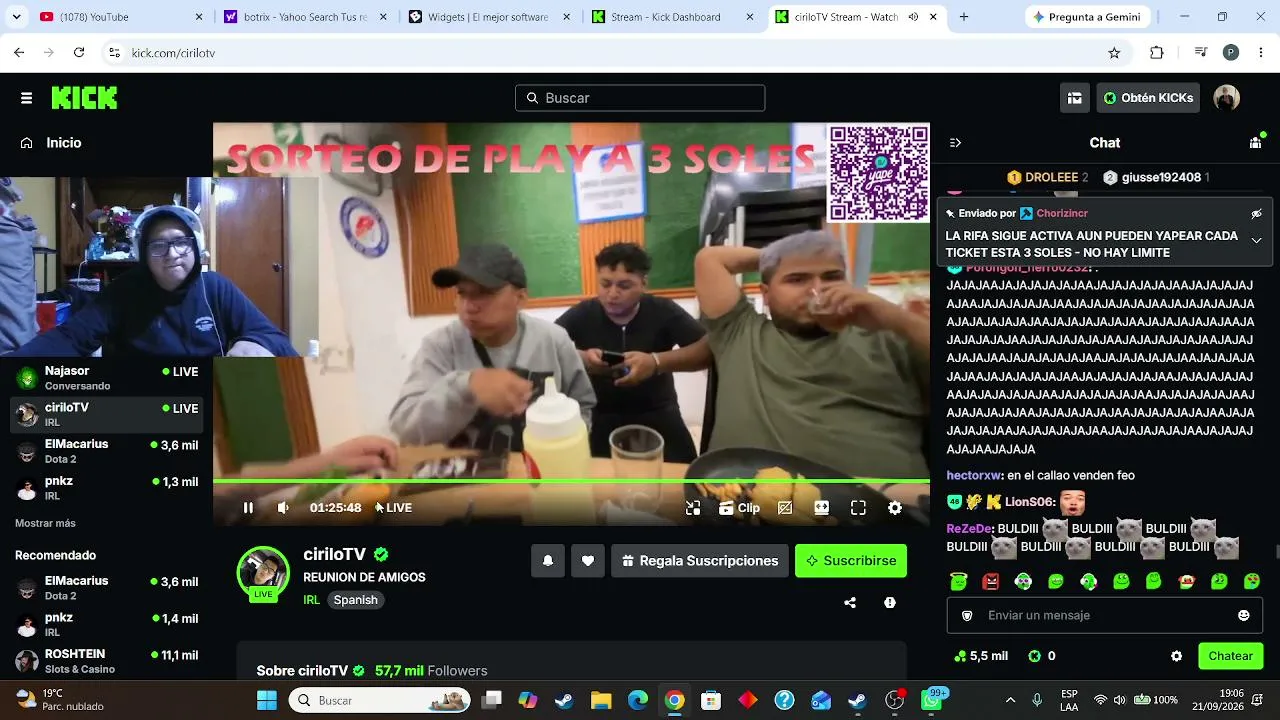Viewport: 1280px width, 720px height.
Task: Open the chat viewers list icon
Action: [1256, 143]
